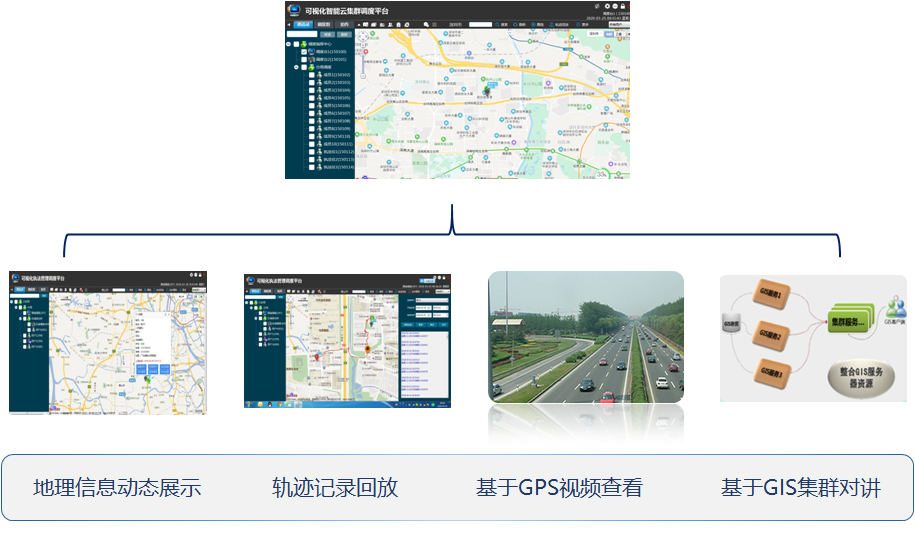This screenshot has width=915, height=539.
Task: Click the monitor logo of the dispatch platform
Action: (x=294, y=10)
